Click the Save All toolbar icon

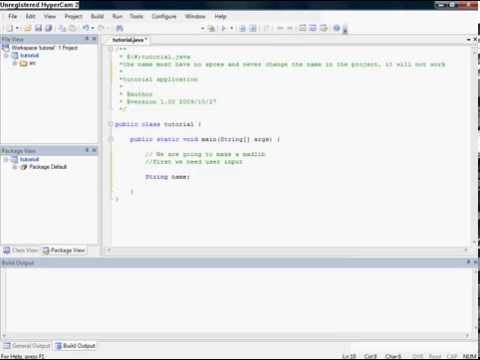[x=49, y=28]
